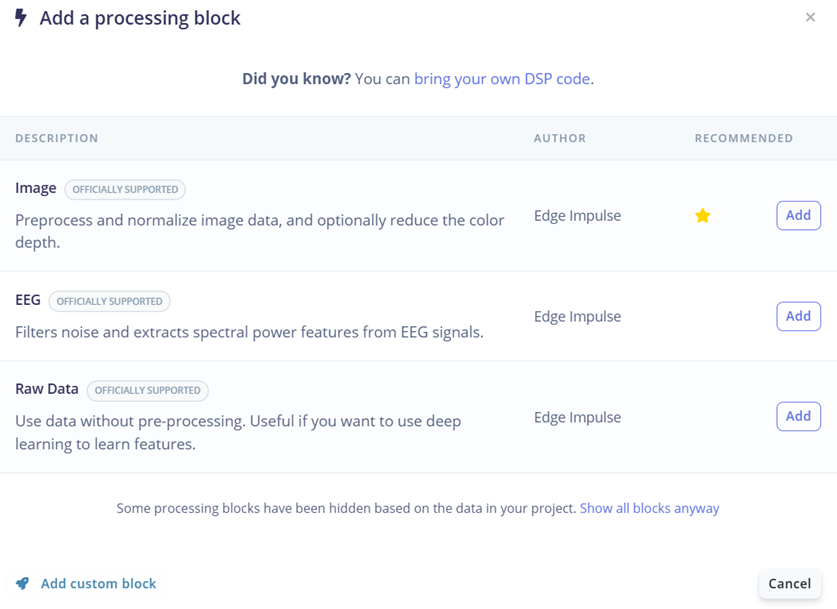Add the EEG processing block
The width and height of the screenshot is (837, 609).
tap(798, 317)
